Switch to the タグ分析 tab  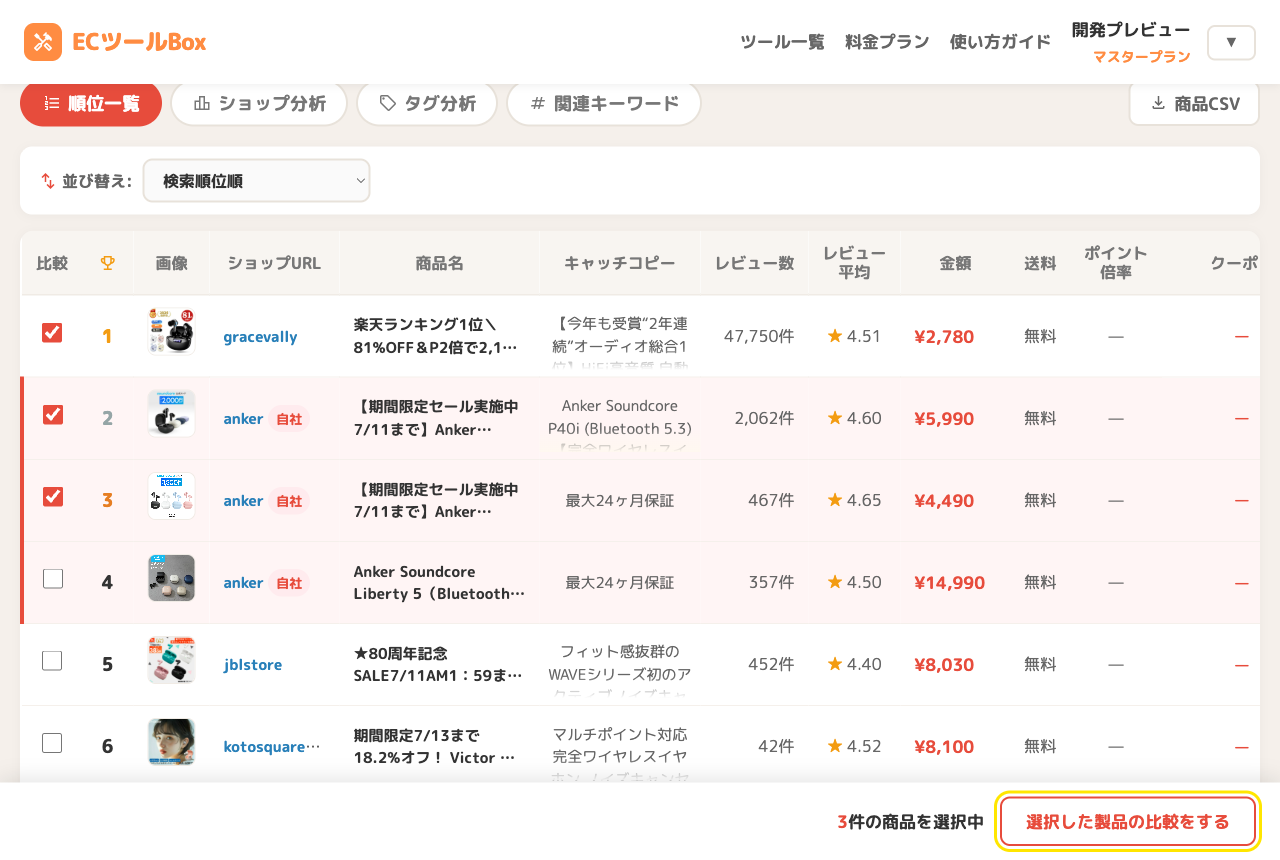pyautogui.click(x=427, y=103)
